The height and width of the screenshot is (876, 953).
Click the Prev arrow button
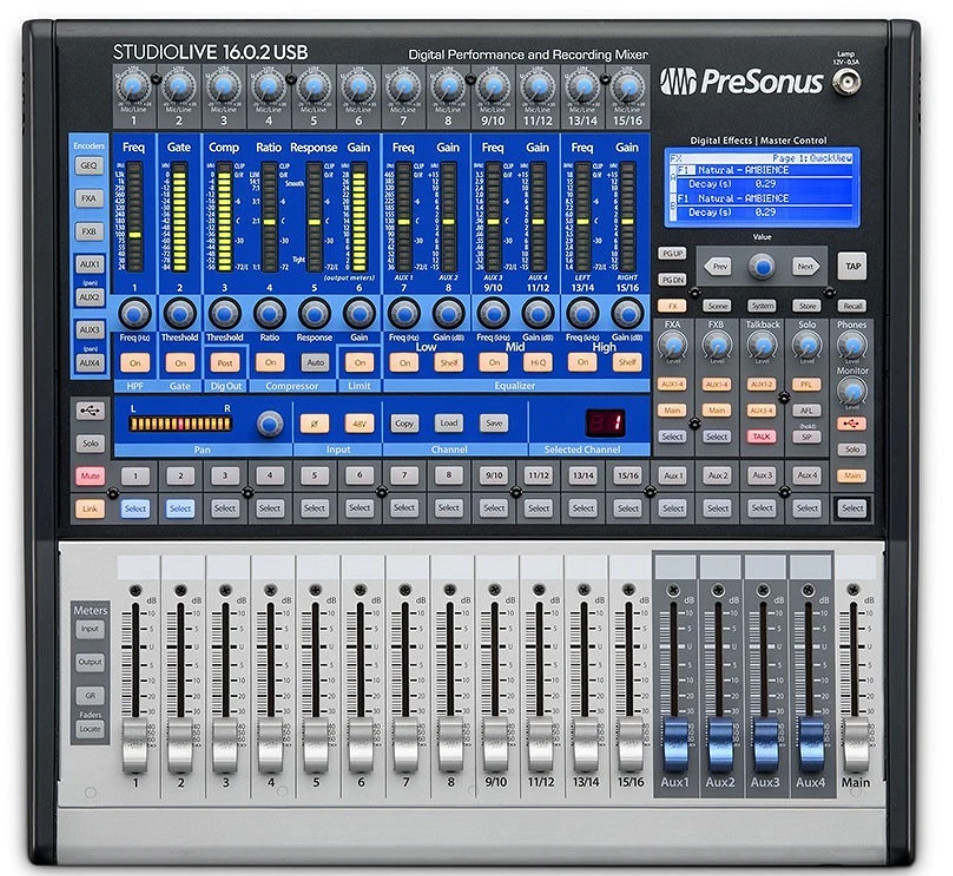(x=719, y=266)
